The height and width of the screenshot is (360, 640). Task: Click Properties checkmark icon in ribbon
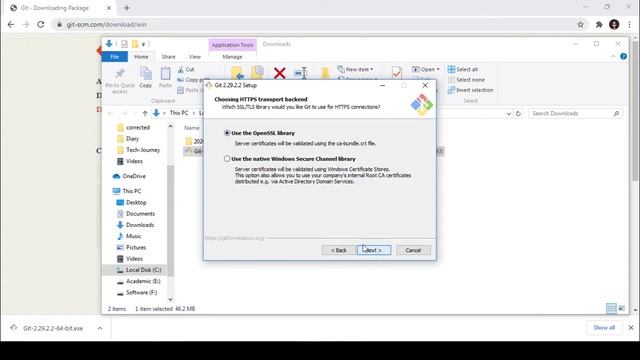(x=396, y=73)
